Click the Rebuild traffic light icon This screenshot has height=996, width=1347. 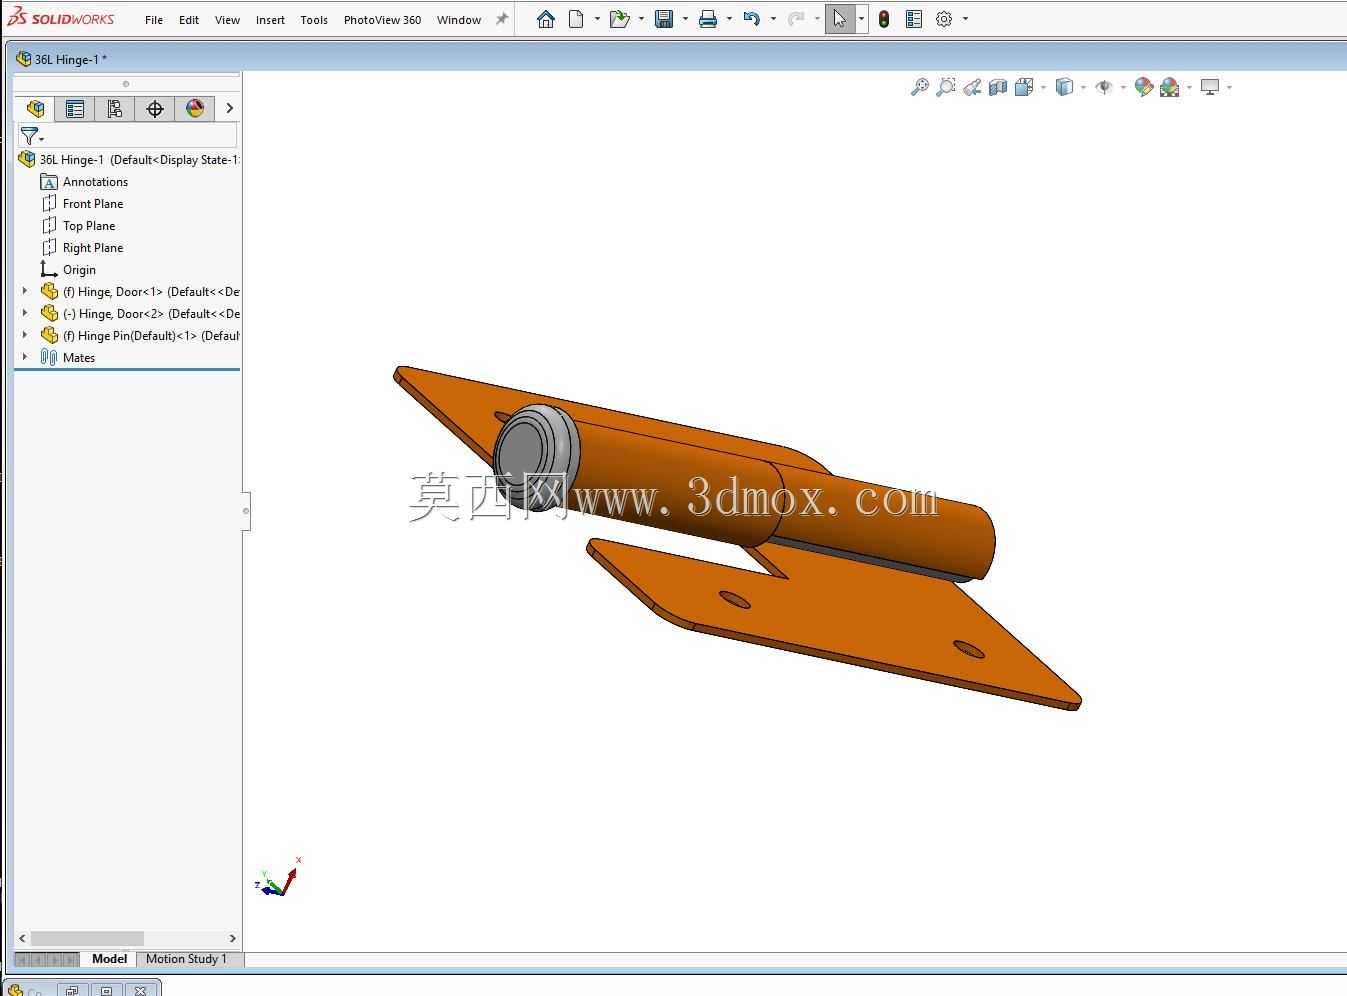pos(884,19)
